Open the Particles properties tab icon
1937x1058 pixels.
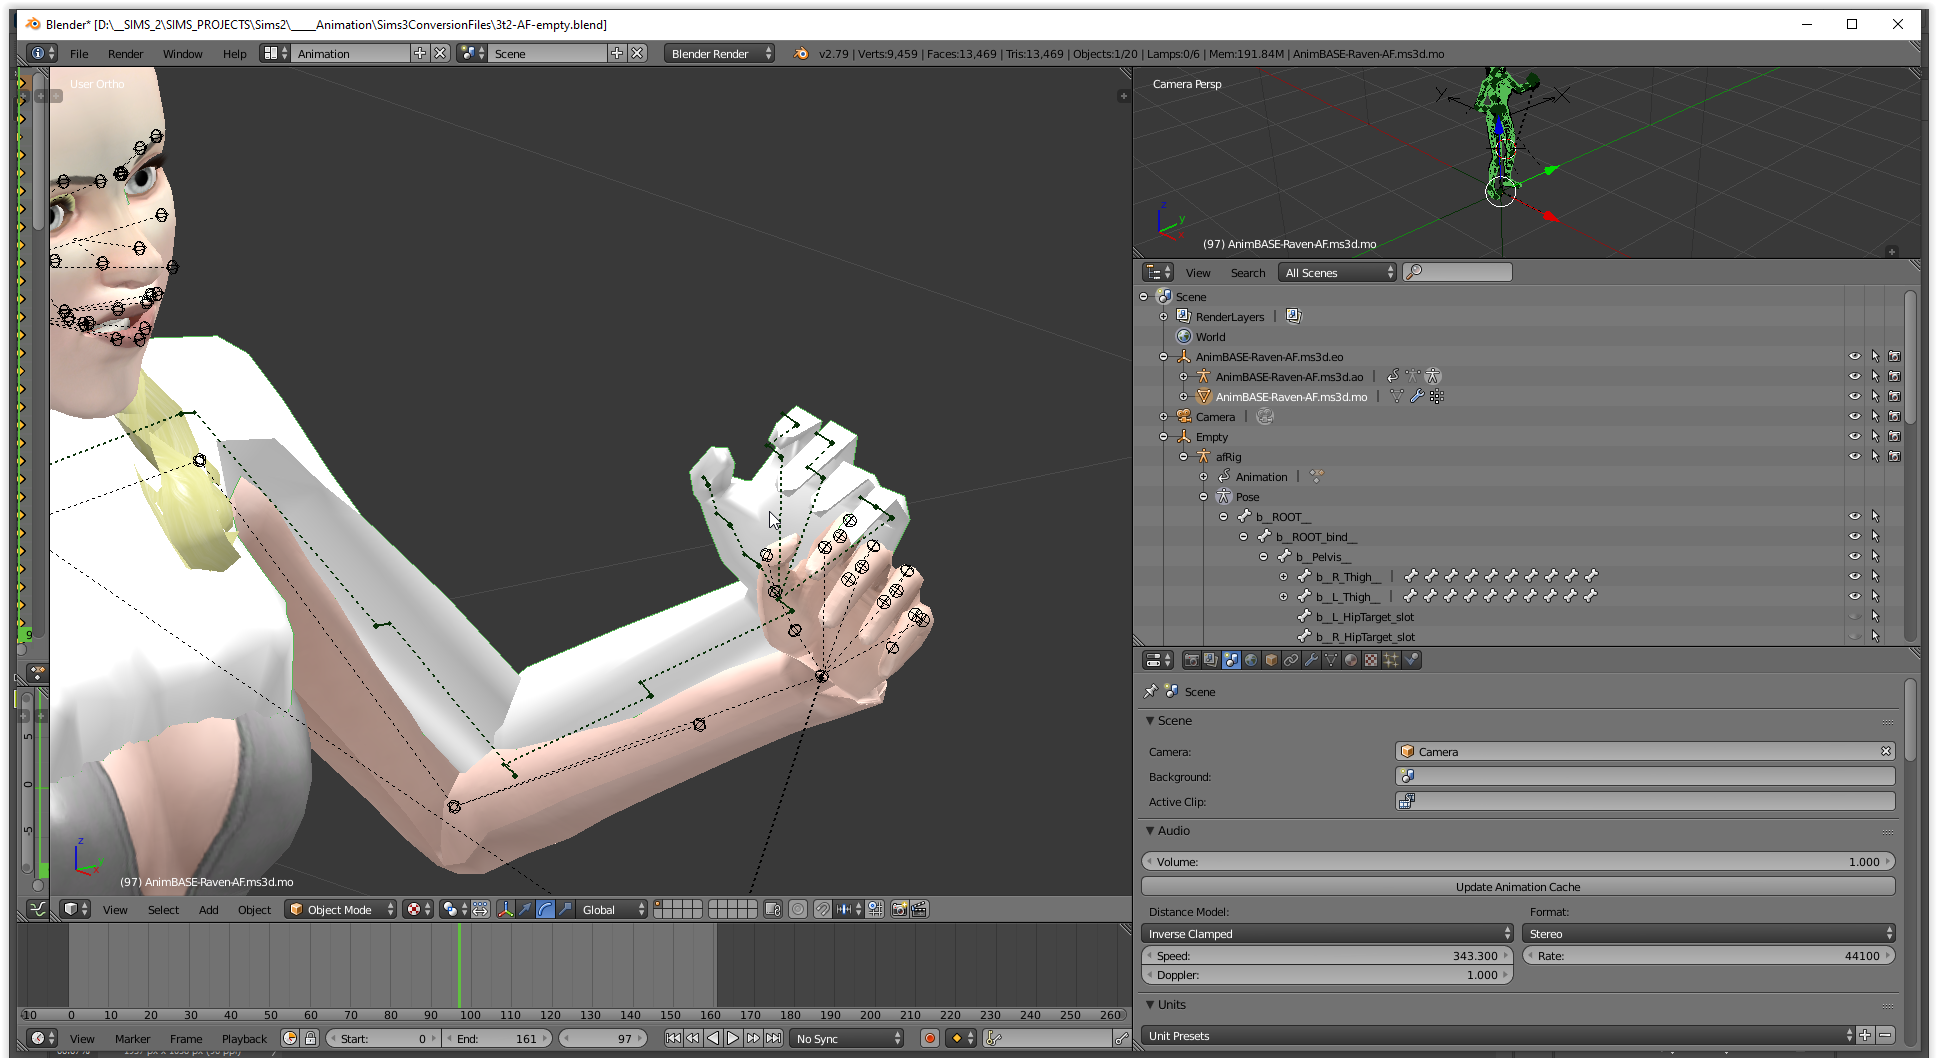coord(1391,660)
